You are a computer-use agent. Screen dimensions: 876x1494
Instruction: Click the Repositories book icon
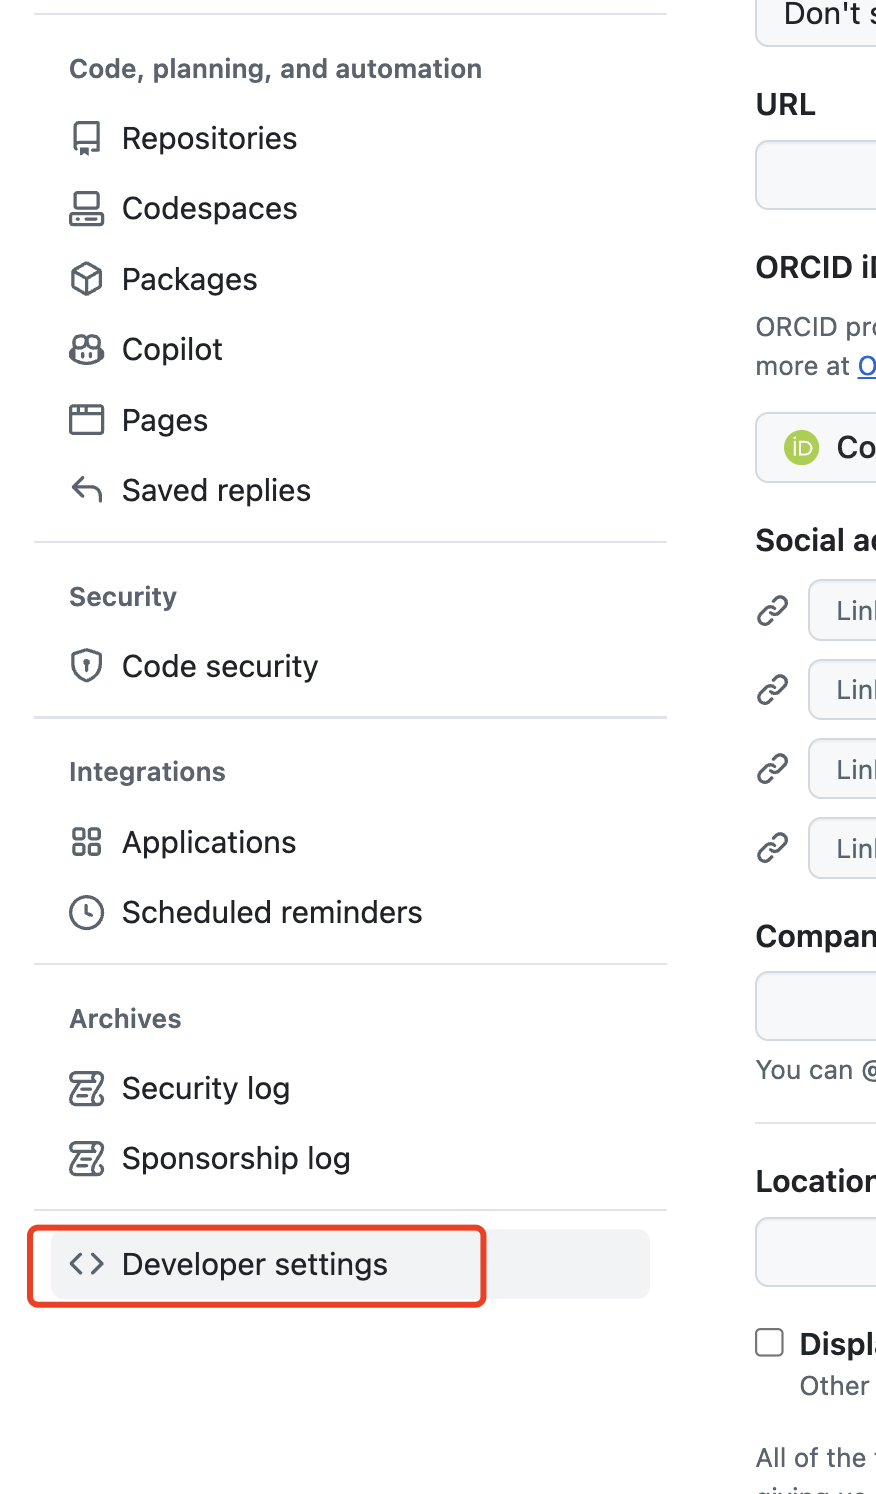click(87, 138)
